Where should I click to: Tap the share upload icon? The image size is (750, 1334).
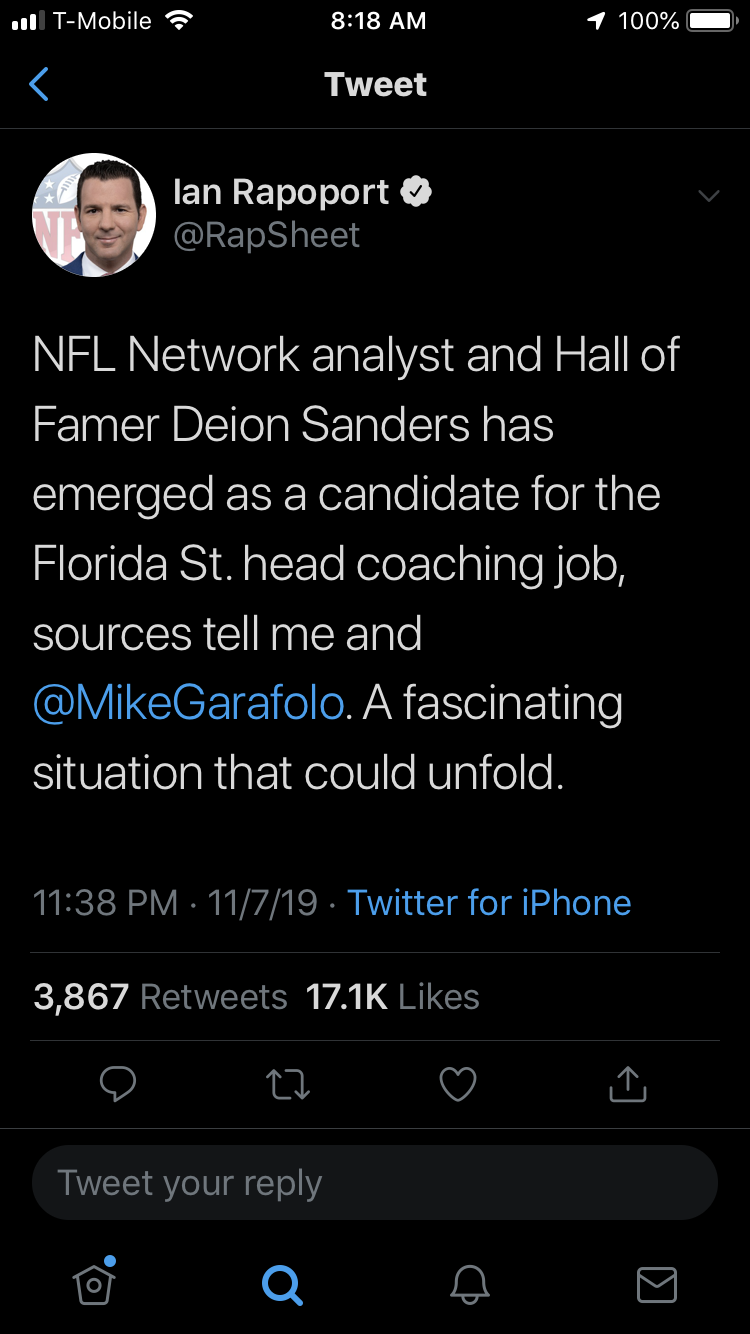click(x=628, y=1084)
